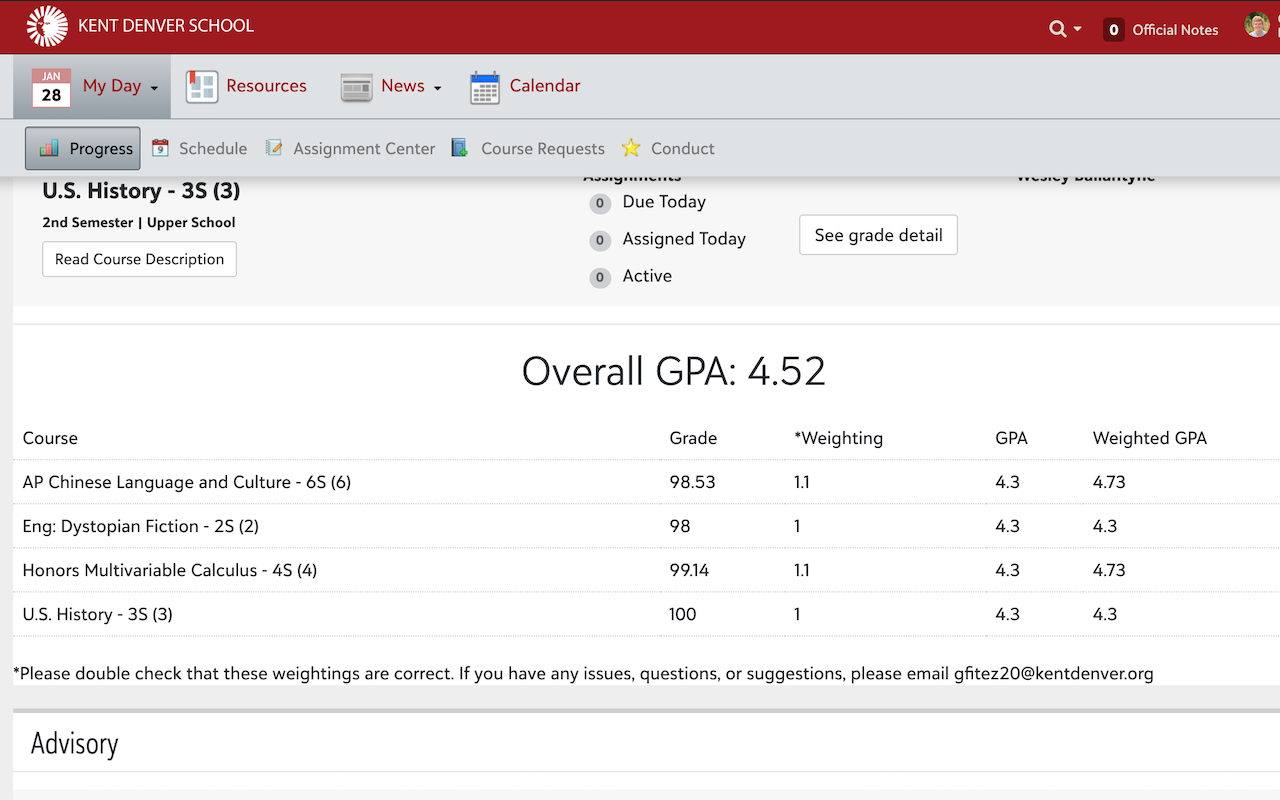Screen dimensions: 1280x800
Task: Click the Schedule calendar icon
Action: point(160,148)
